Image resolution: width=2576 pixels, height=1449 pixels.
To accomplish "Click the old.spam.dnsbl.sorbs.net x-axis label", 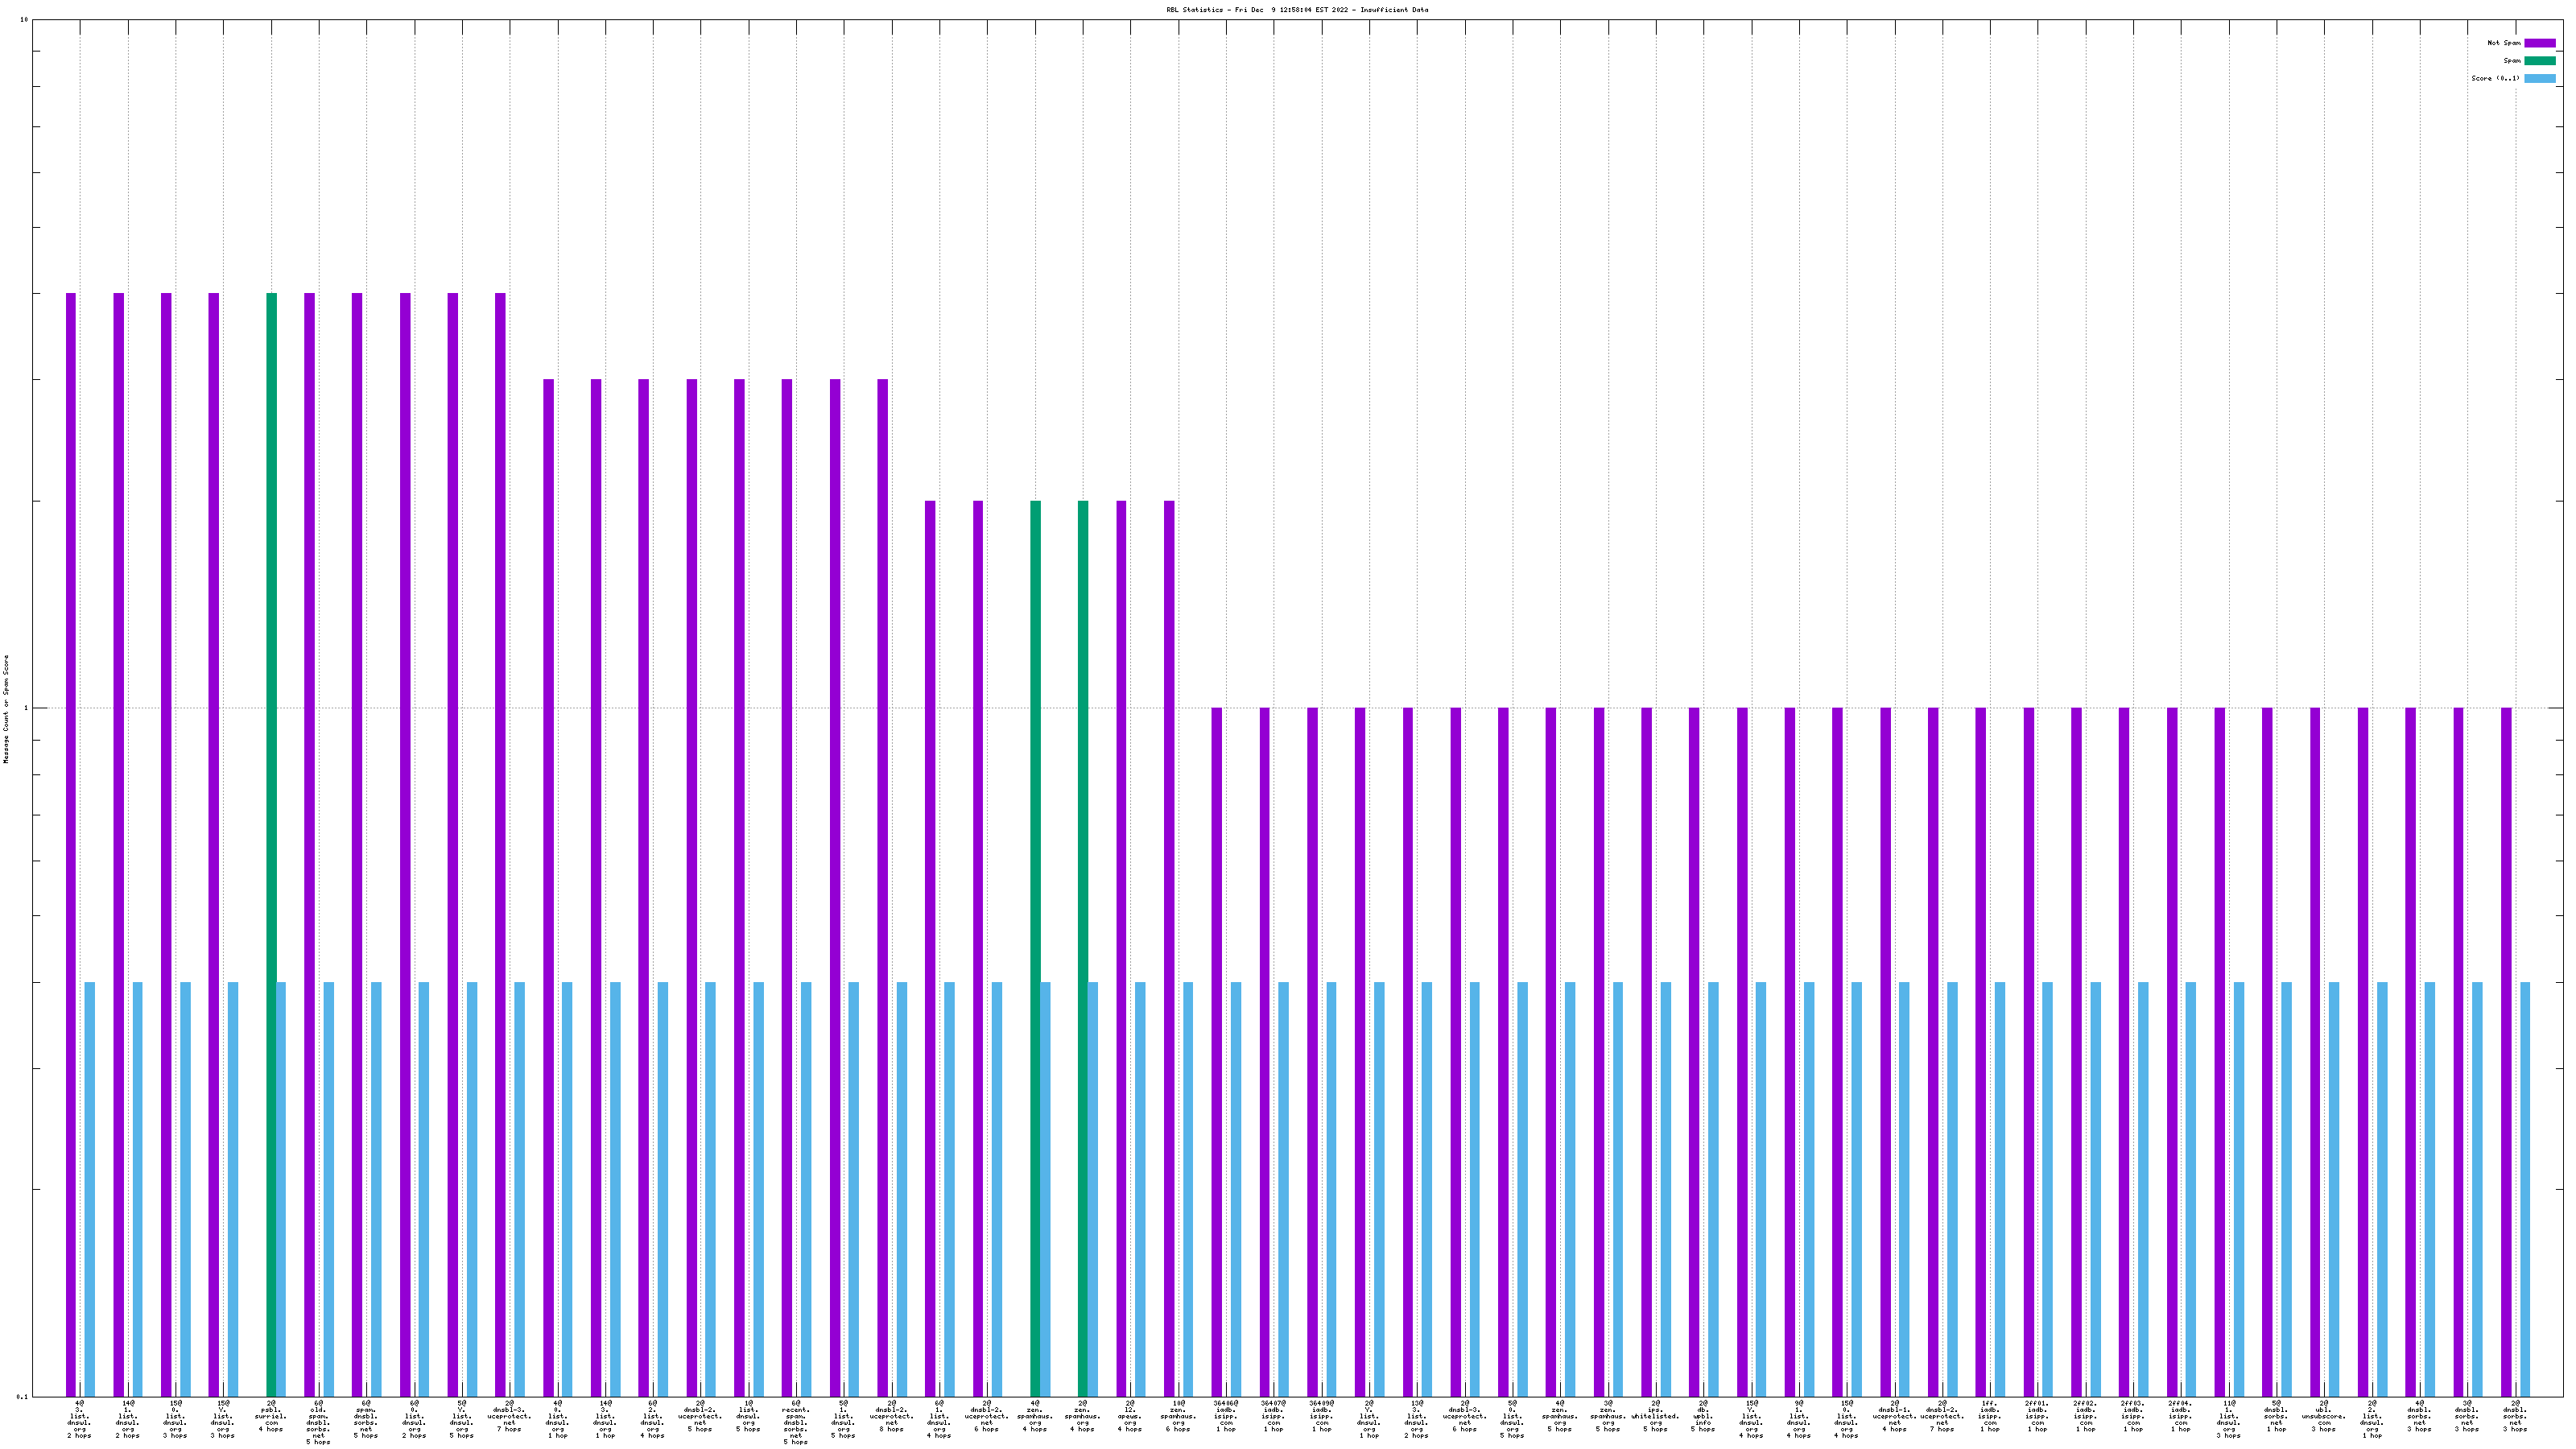I will (x=318, y=1422).
